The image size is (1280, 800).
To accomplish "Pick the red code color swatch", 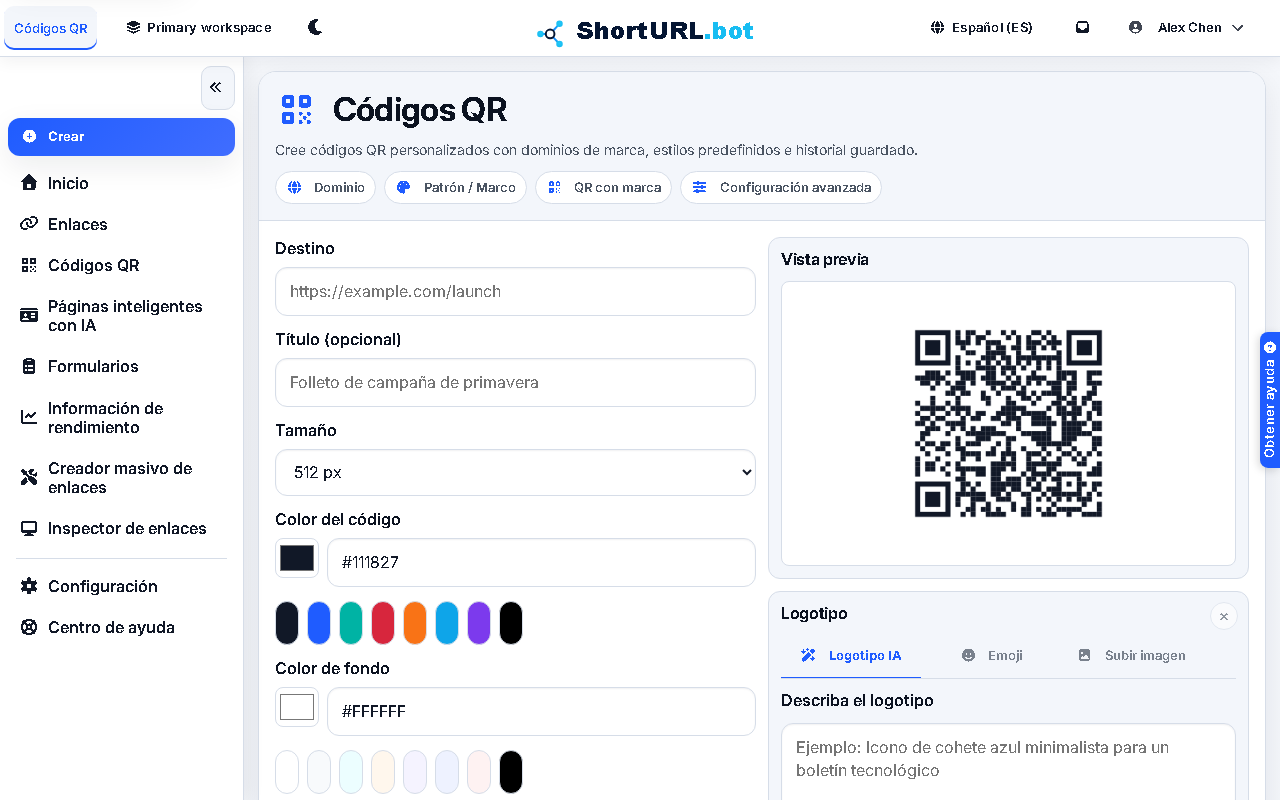I will tap(383, 623).
